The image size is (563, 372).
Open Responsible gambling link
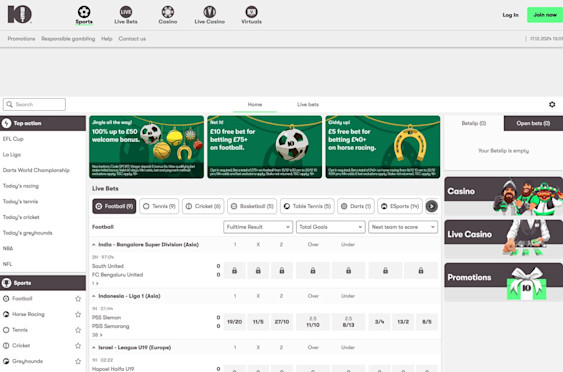[x=68, y=38]
